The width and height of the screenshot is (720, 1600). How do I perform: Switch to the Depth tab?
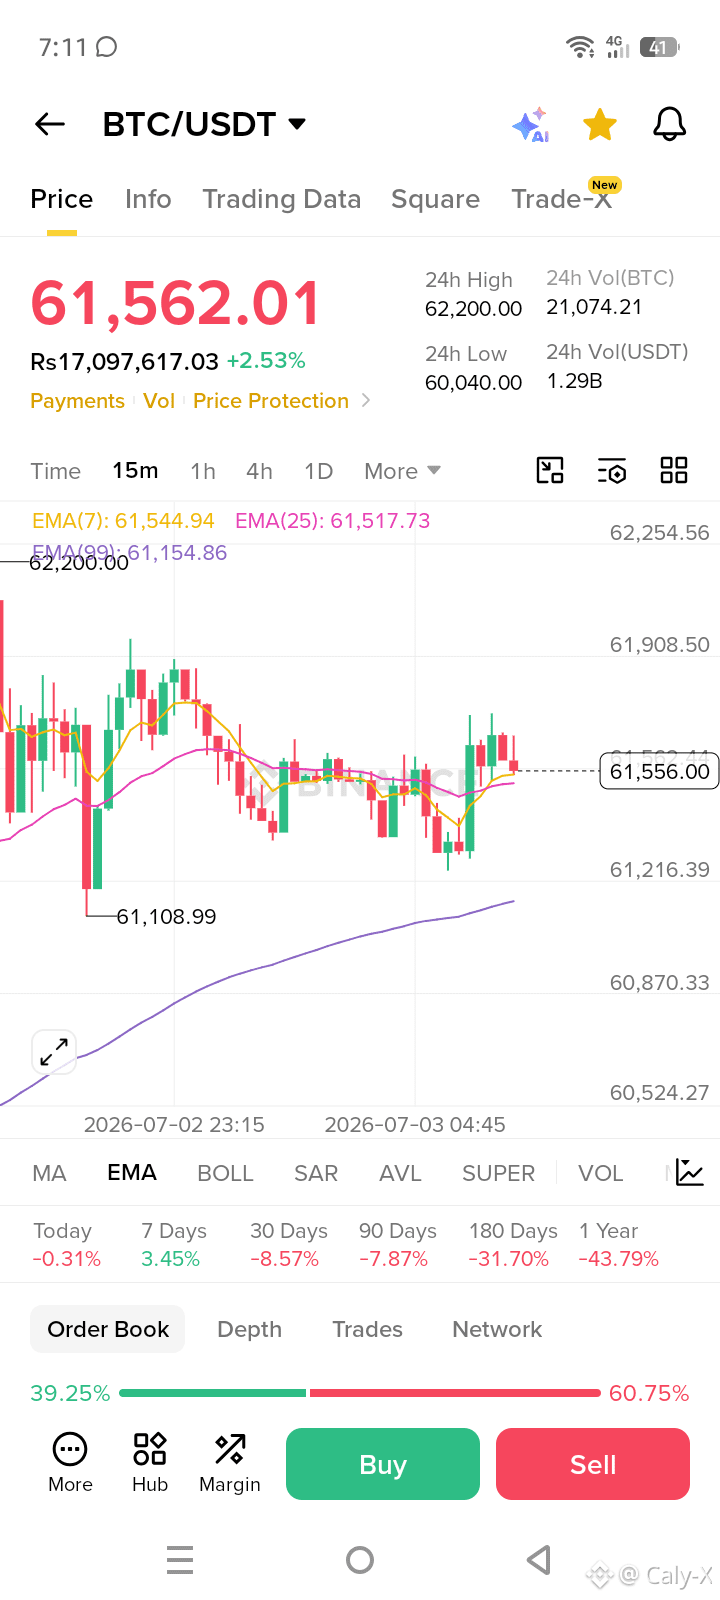pos(250,1329)
